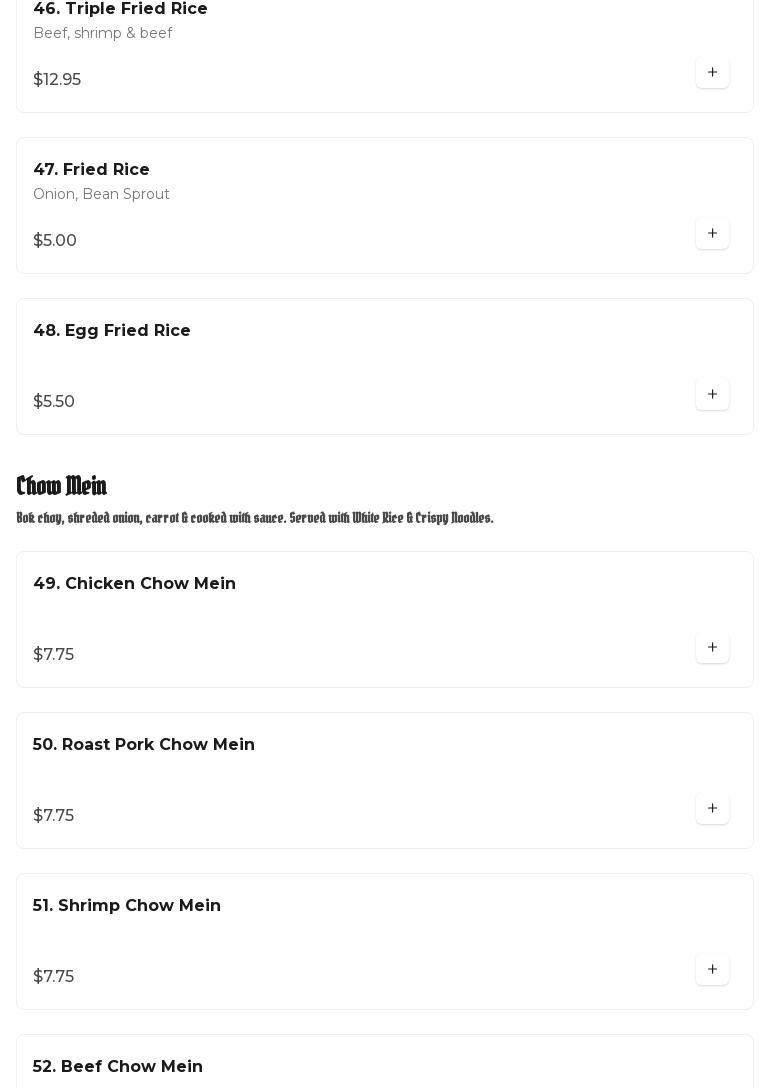Viewport: 770px width, 1088px height.
Task: Tap plus icon on Roast Pork Chow Mein
Action: click(712, 809)
